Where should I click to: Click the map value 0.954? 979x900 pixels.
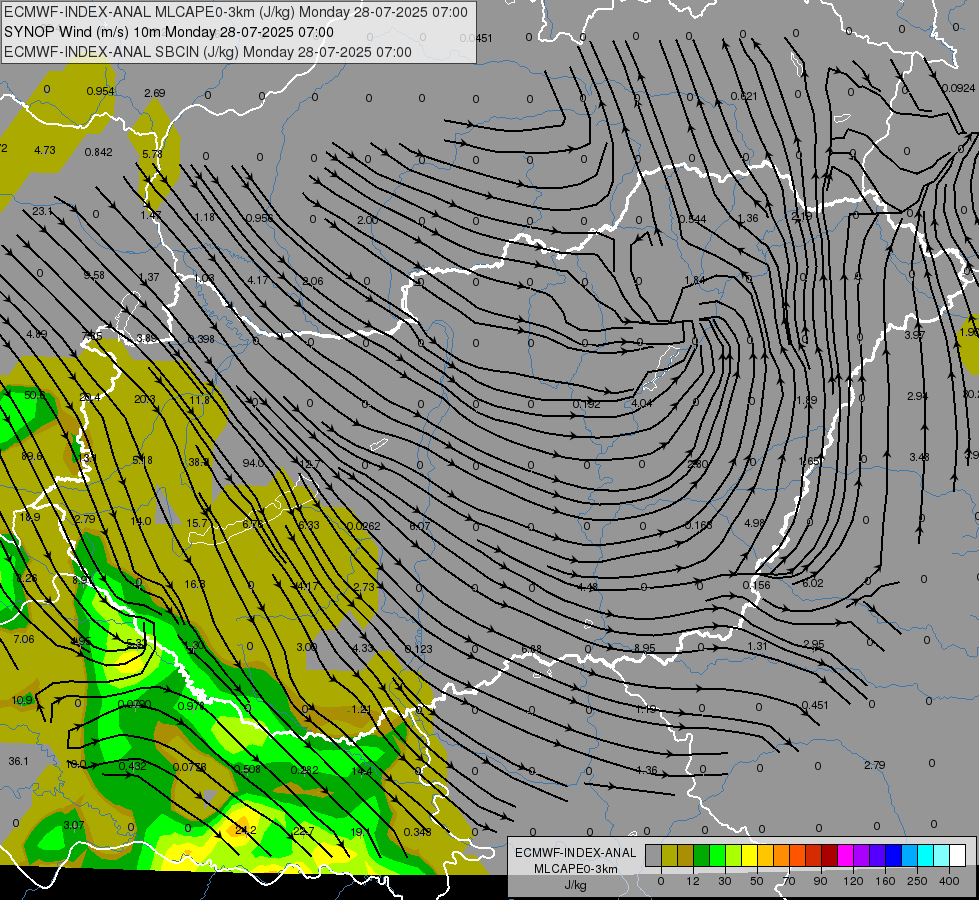101,91
